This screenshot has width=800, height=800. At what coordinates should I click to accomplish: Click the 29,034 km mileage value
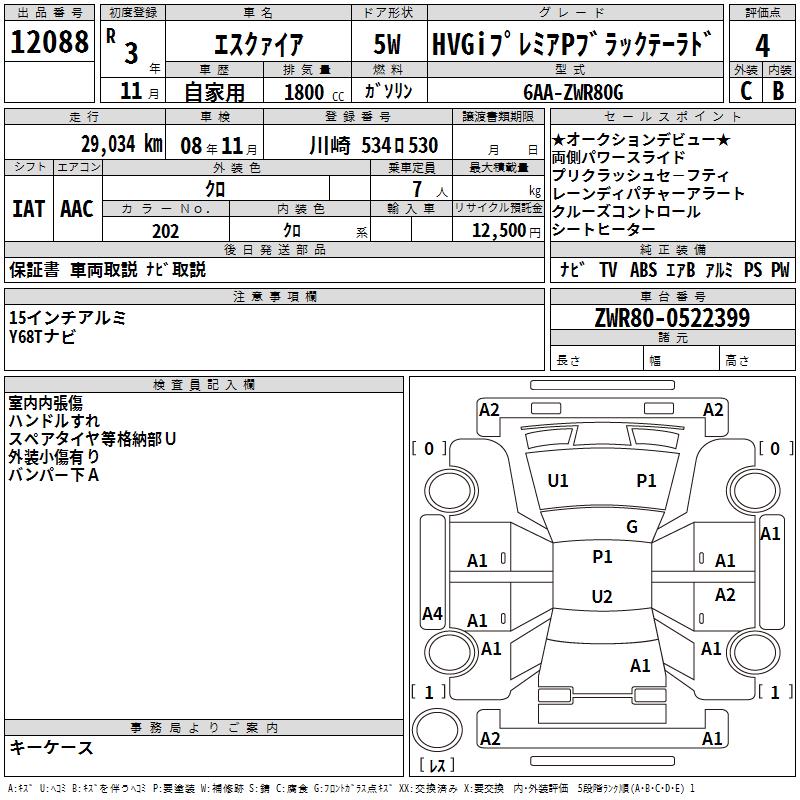tap(121, 145)
